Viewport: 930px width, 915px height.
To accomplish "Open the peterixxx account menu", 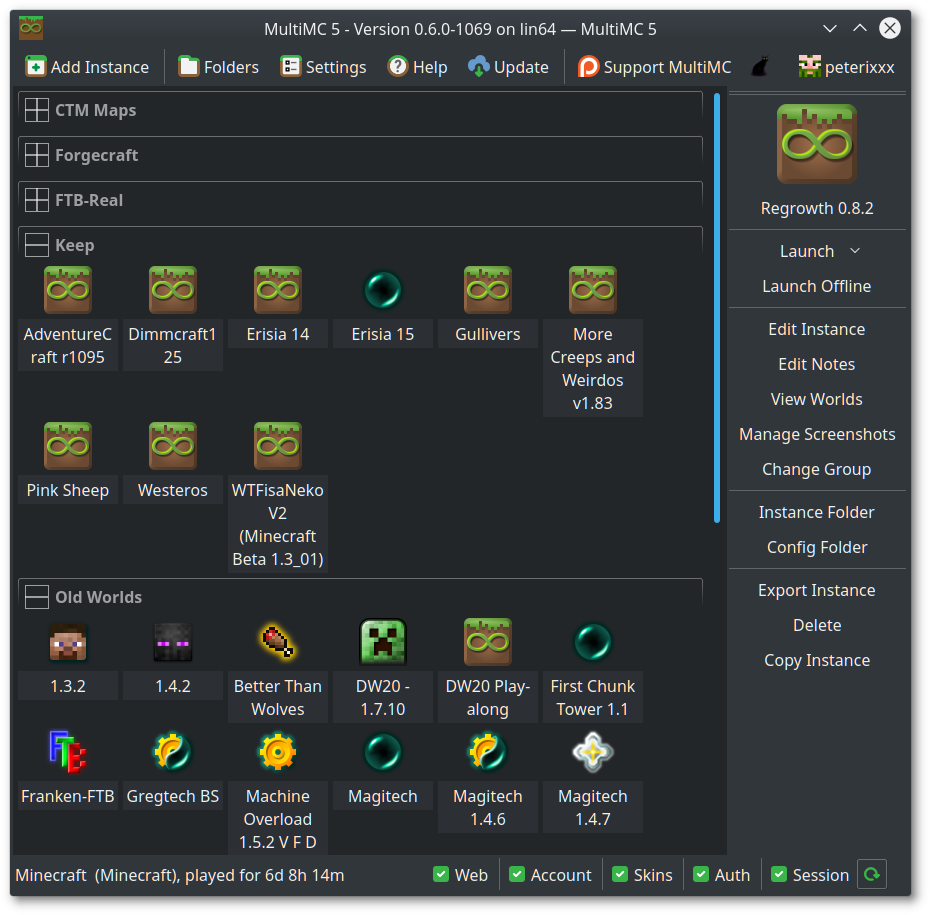I will click(x=846, y=67).
